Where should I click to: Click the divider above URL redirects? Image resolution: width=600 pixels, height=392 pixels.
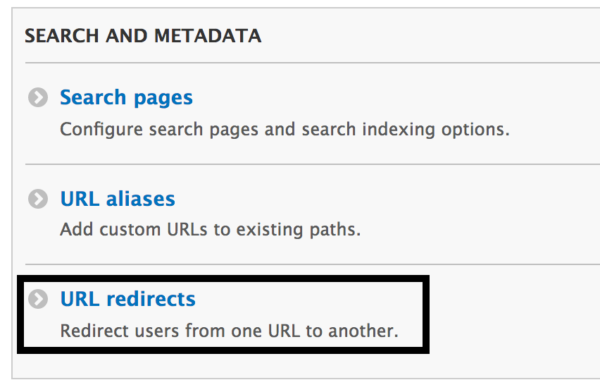click(313, 264)
